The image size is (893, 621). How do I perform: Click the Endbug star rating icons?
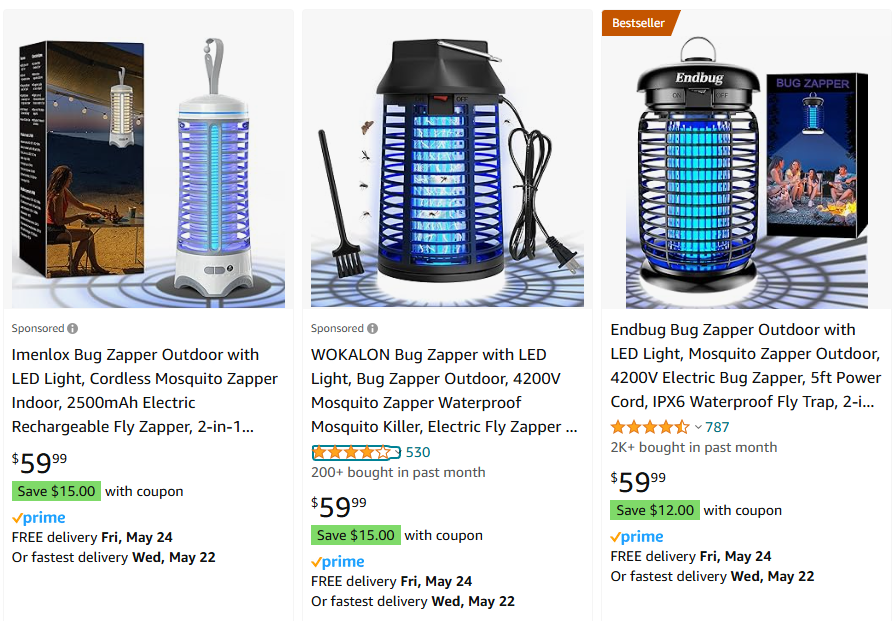(x=650, y=427)
